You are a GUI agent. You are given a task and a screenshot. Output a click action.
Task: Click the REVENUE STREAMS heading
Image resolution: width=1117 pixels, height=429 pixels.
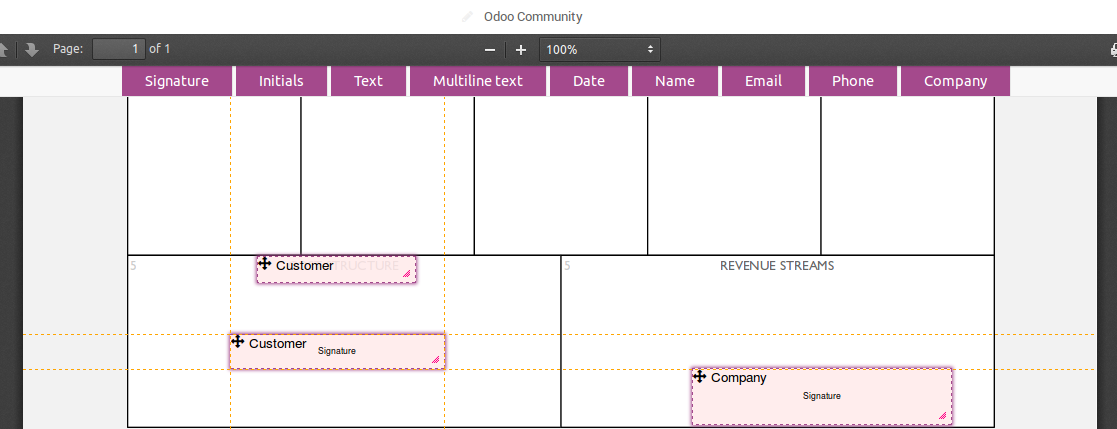click(x=776, y=266)
